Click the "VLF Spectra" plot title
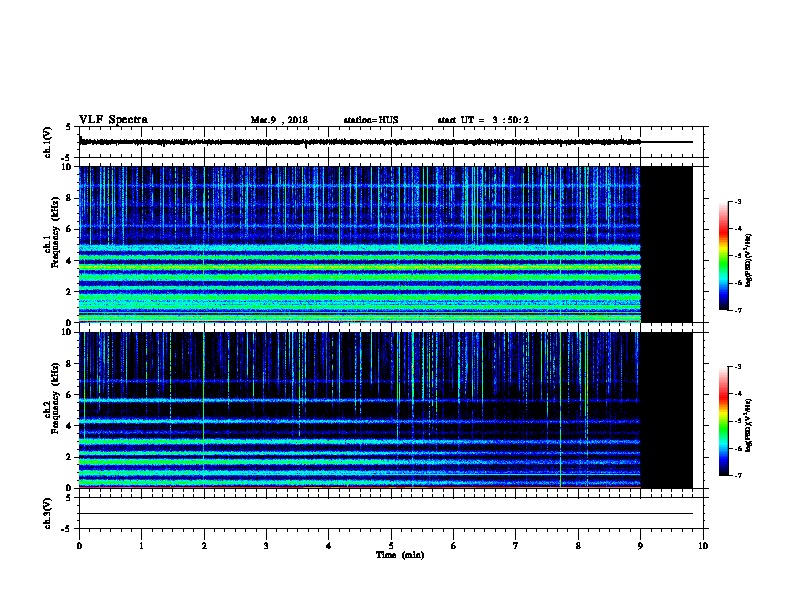This screenshot has width=792, height=612. coord(113,120)
